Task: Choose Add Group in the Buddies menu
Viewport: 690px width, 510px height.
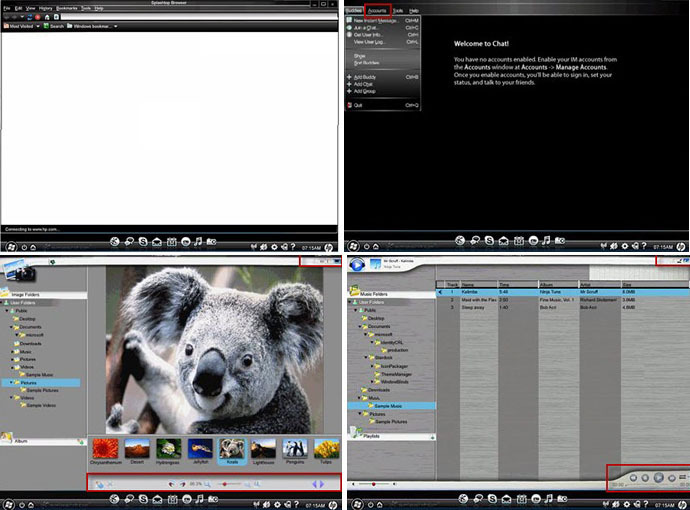Action: 382,91
